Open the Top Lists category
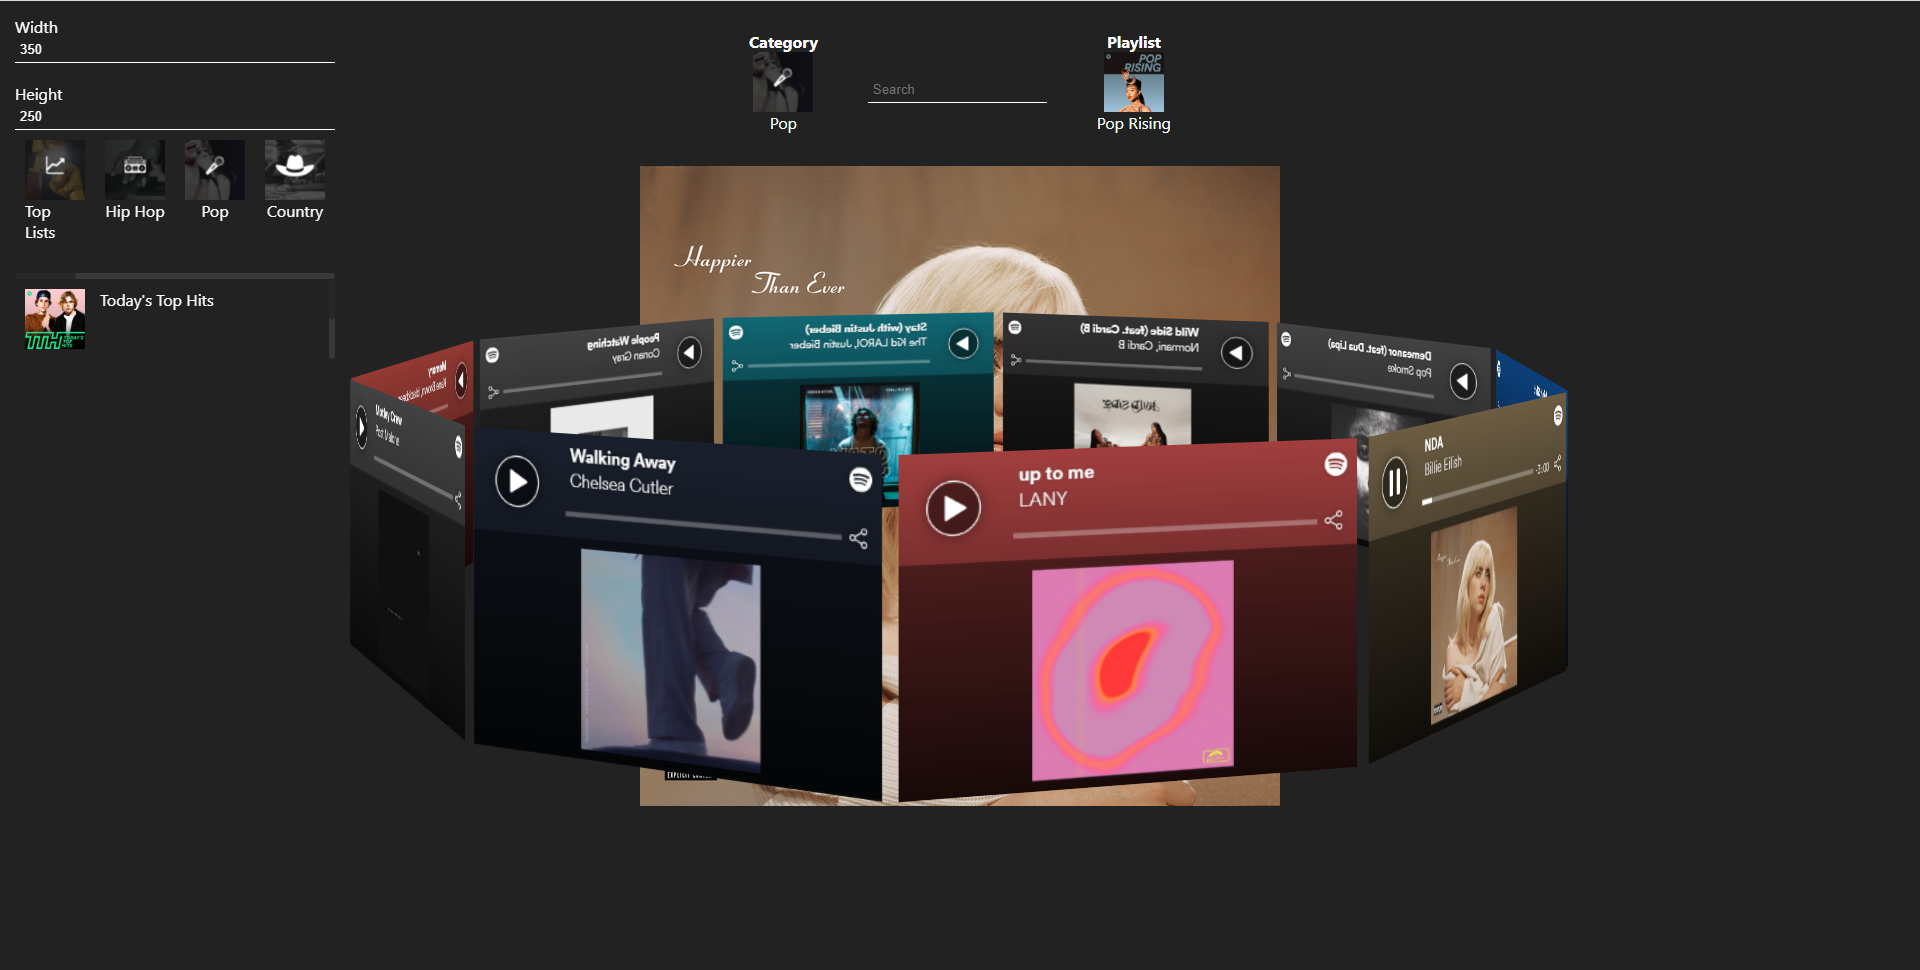 coord(54,170)
